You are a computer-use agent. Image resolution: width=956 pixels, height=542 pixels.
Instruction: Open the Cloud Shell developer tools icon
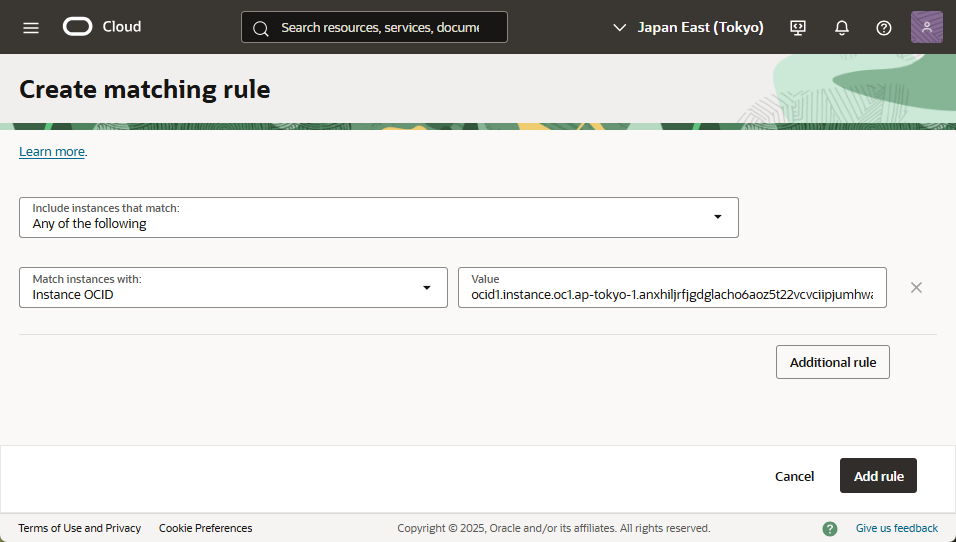click(798, 27)
